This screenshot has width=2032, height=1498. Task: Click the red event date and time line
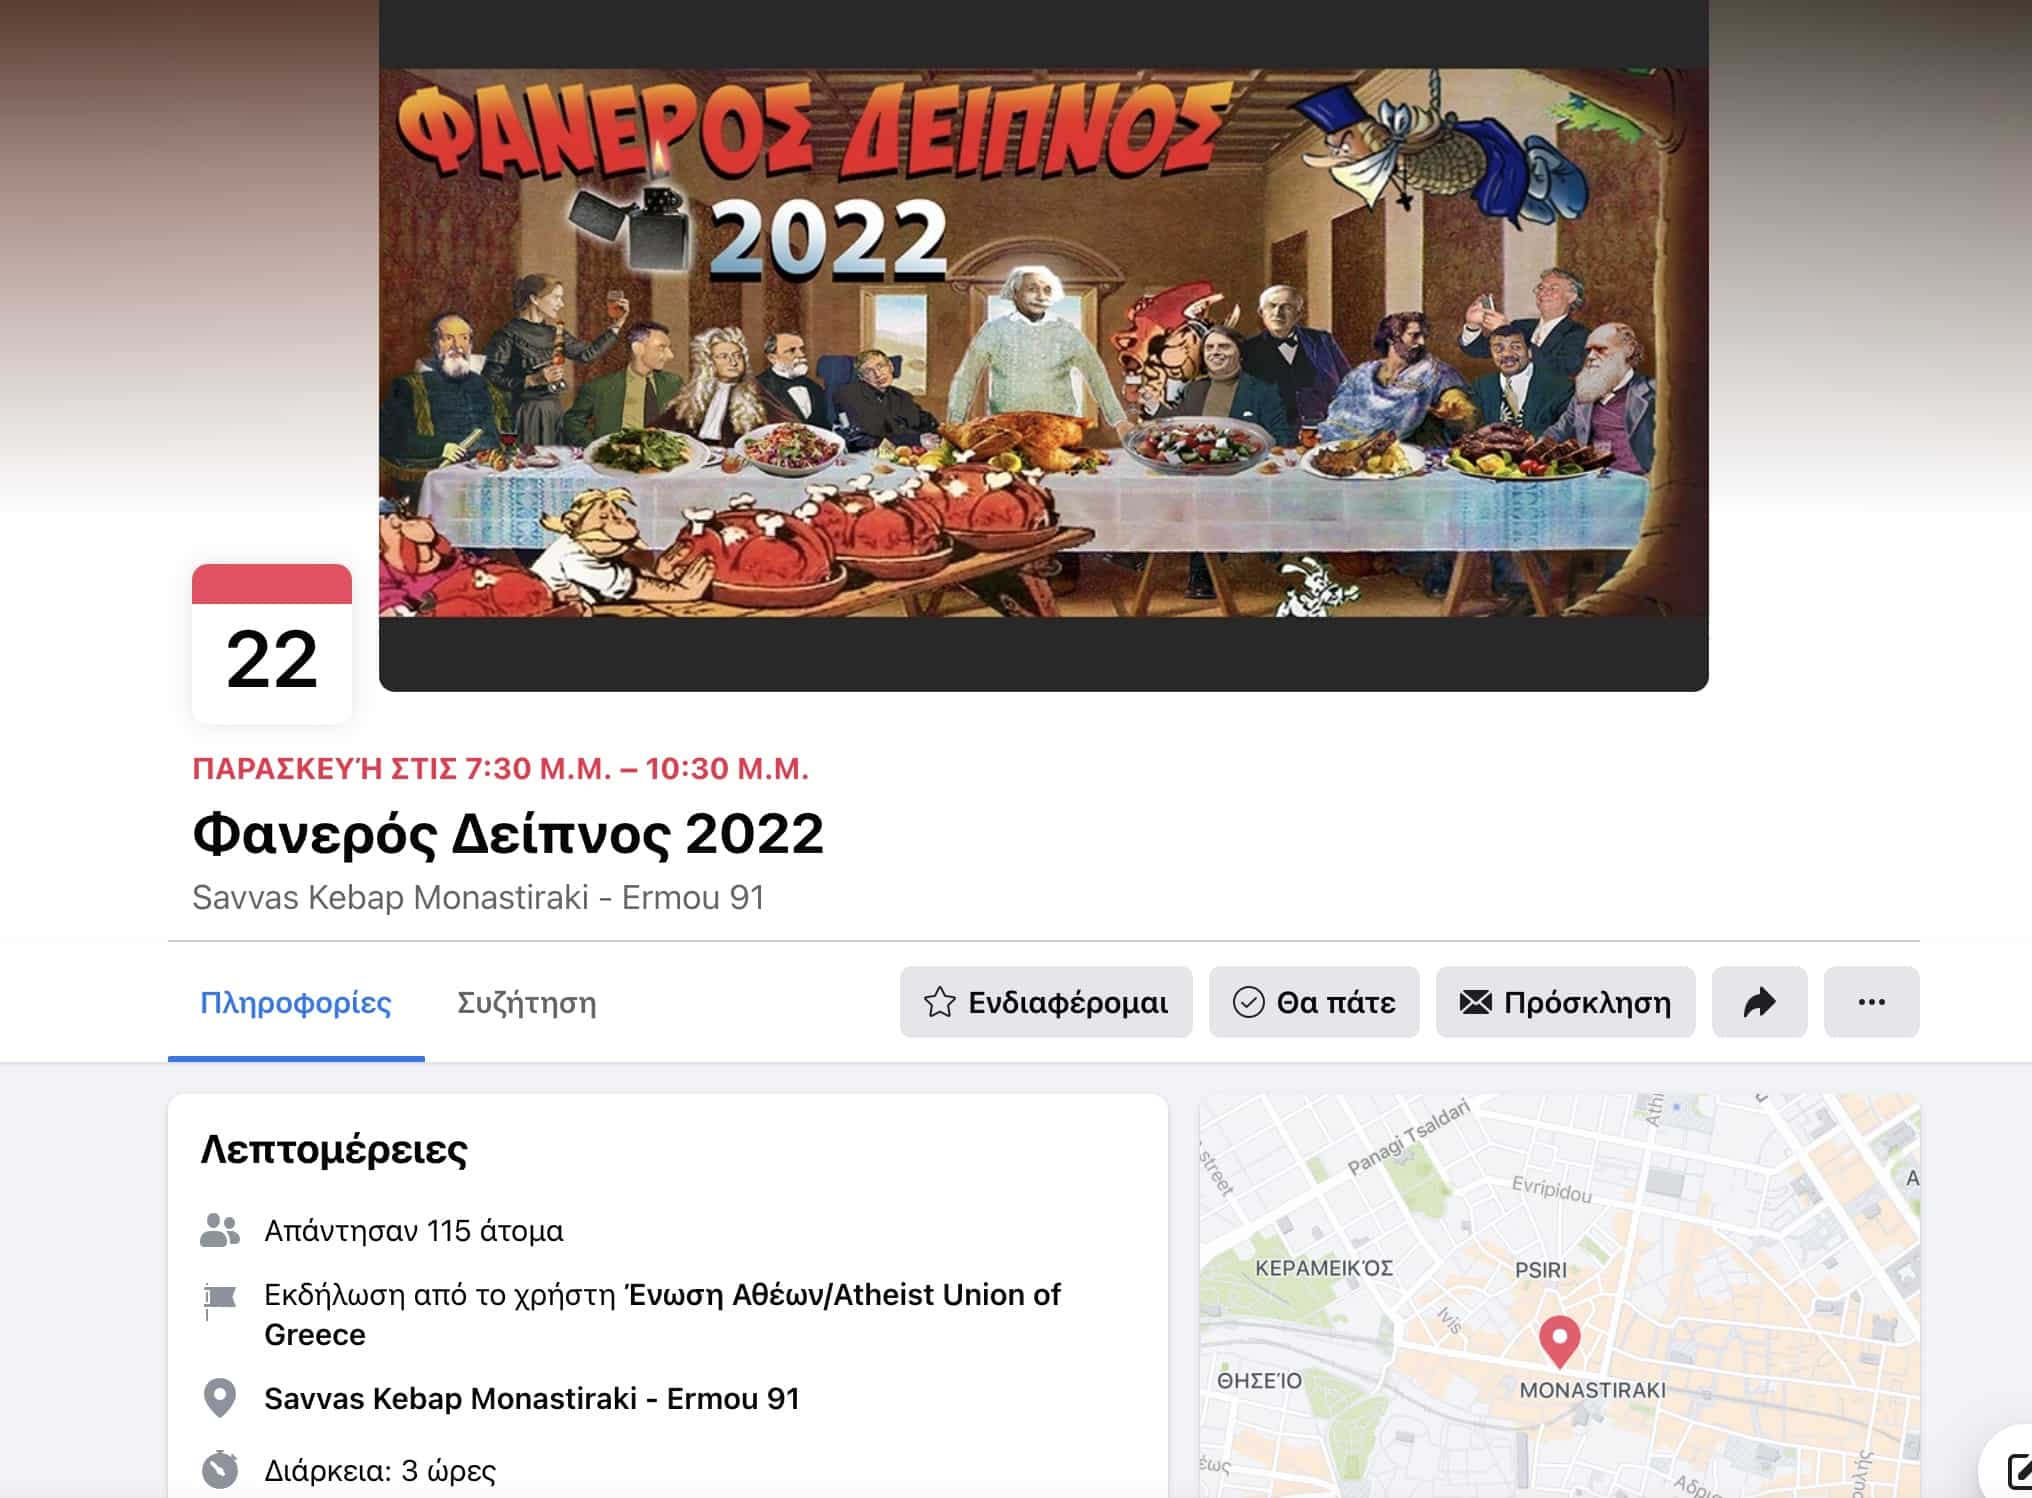pos(500,769)
